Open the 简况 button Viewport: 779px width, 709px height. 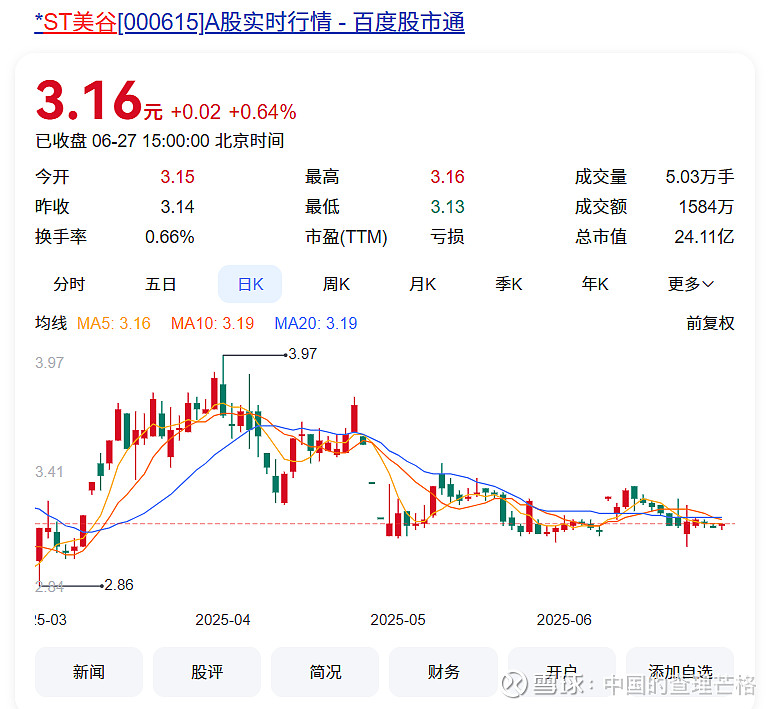pos(325,672)
